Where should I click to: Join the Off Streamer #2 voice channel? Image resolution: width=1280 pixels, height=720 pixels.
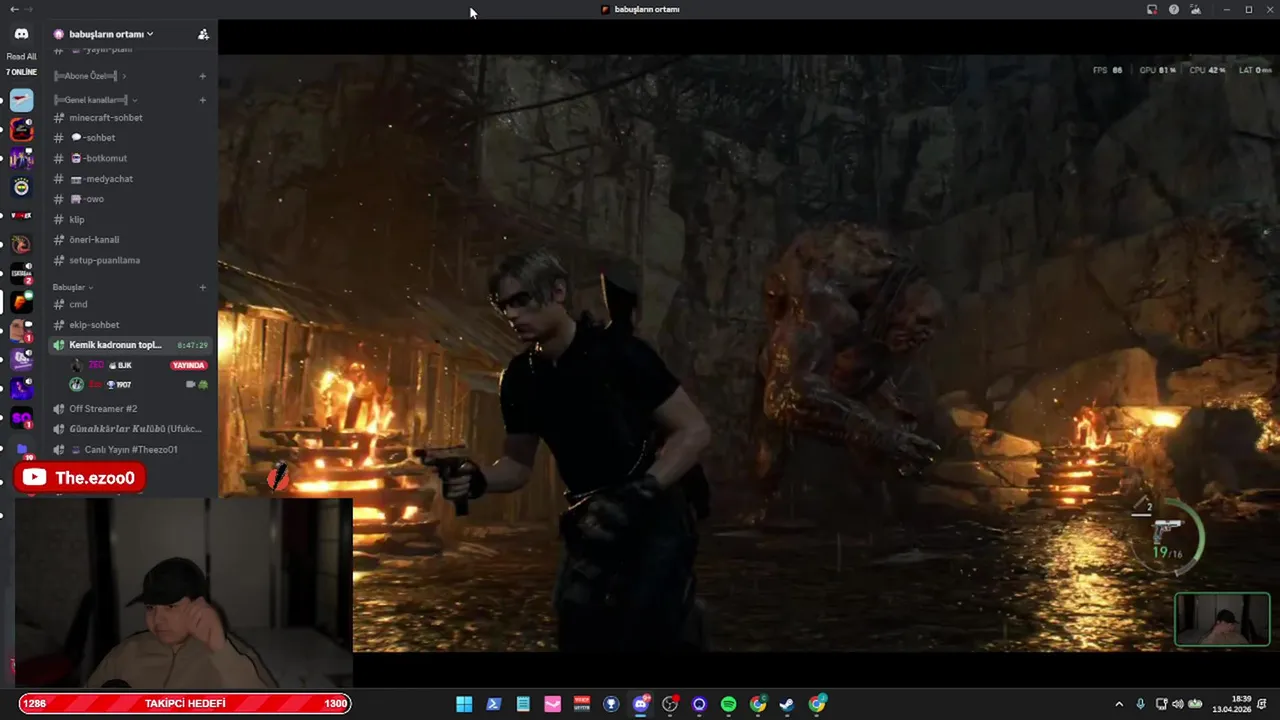130,409
